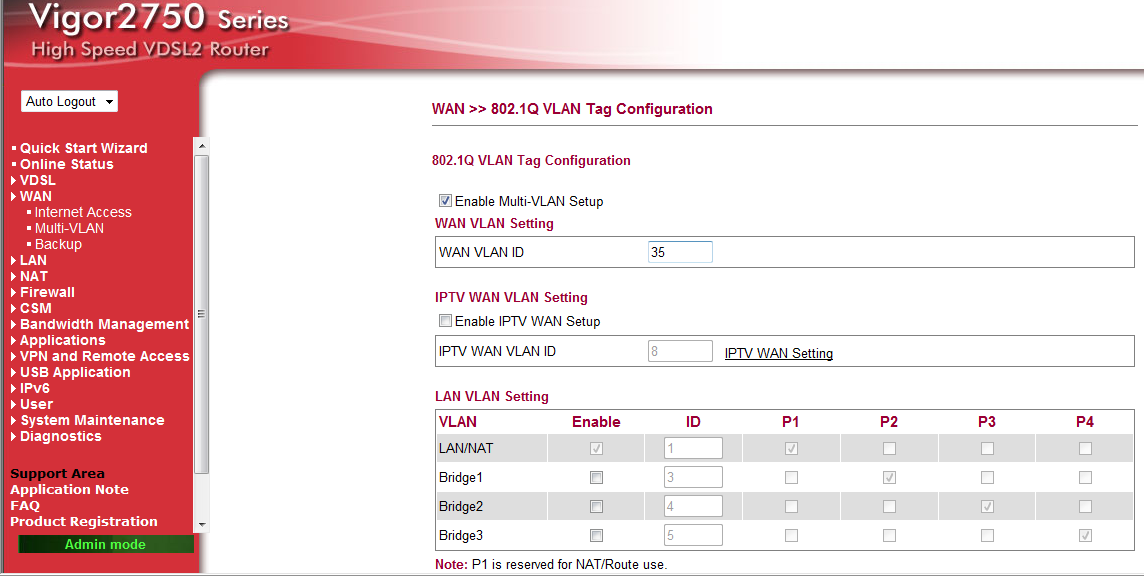Screen dimensions: 1144x577
Task: Enable the Bridge1 VLAN checkbox
Action: tap(597, 477)
